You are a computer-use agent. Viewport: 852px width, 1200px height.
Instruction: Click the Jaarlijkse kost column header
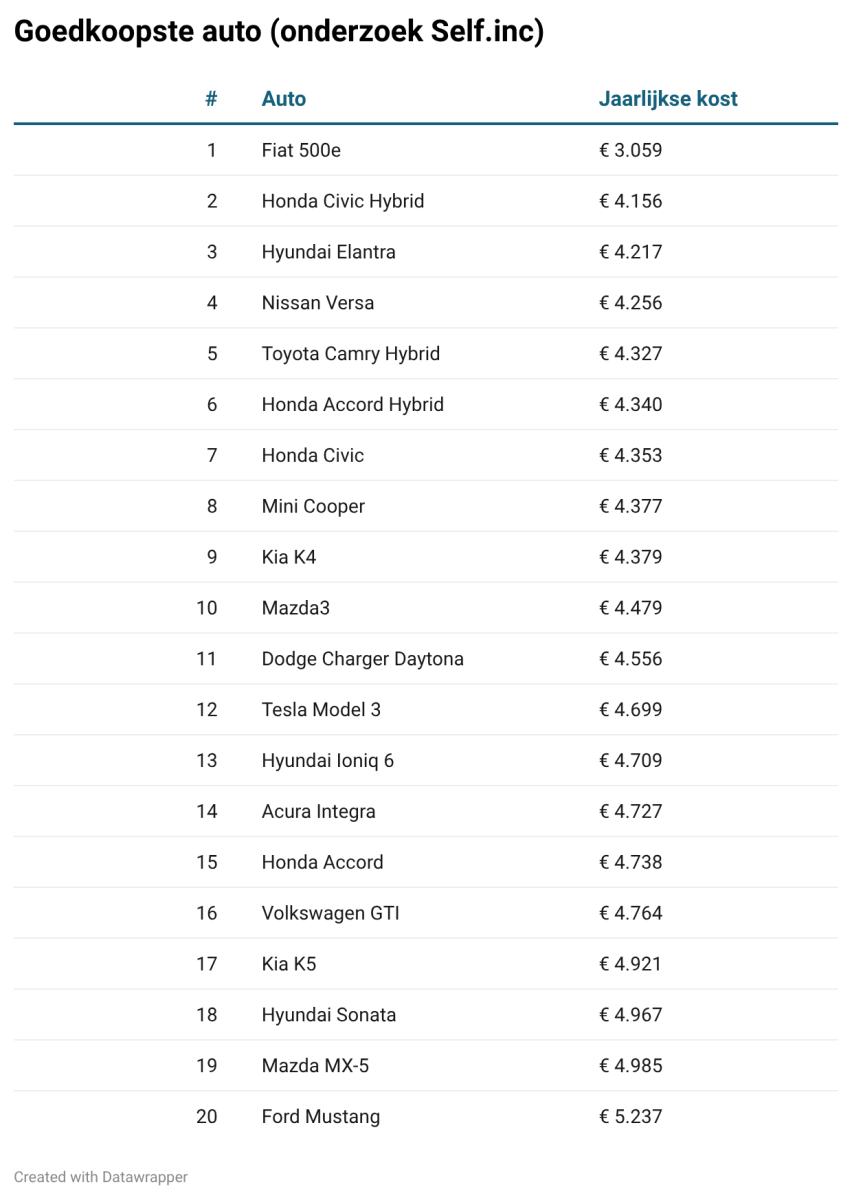click(668, 99)
